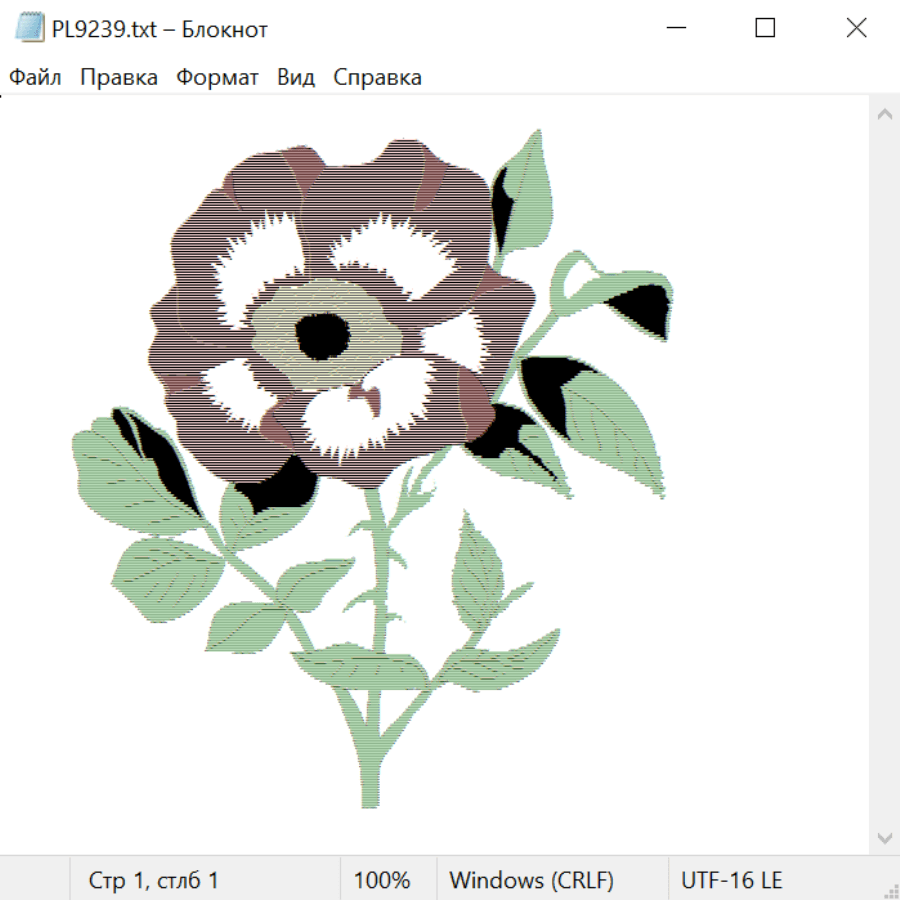Click the Windows (CRLF) line ending indicator
900x900 pixels.
(531, 881)
